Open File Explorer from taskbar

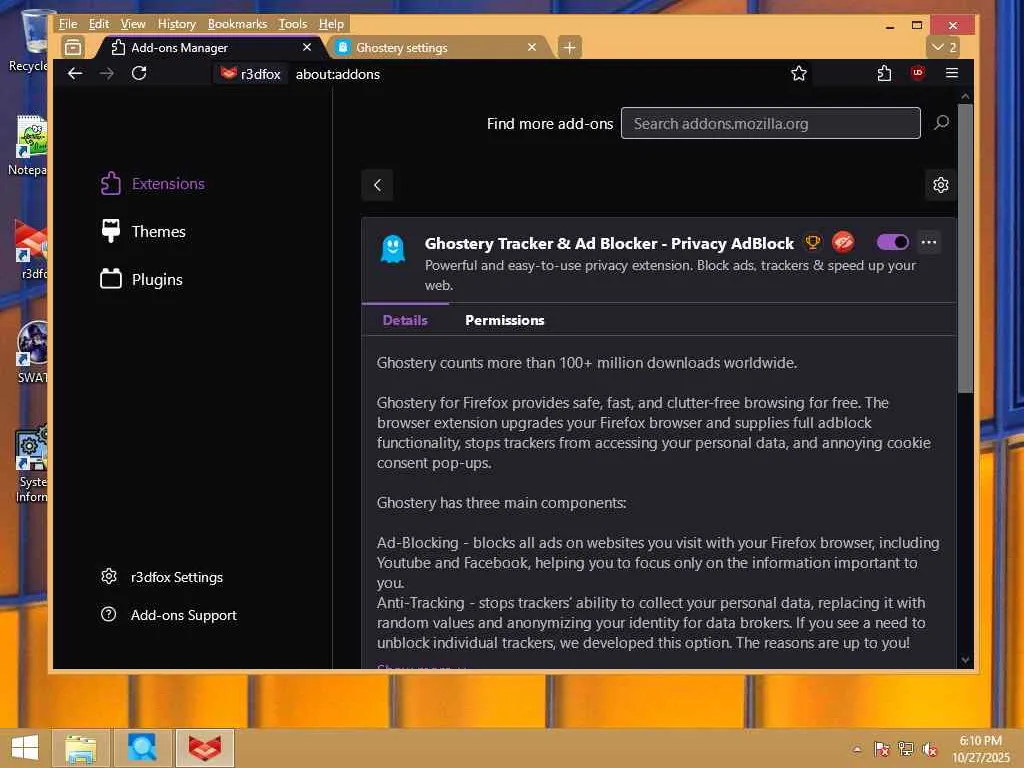click(x=81, y=748)
